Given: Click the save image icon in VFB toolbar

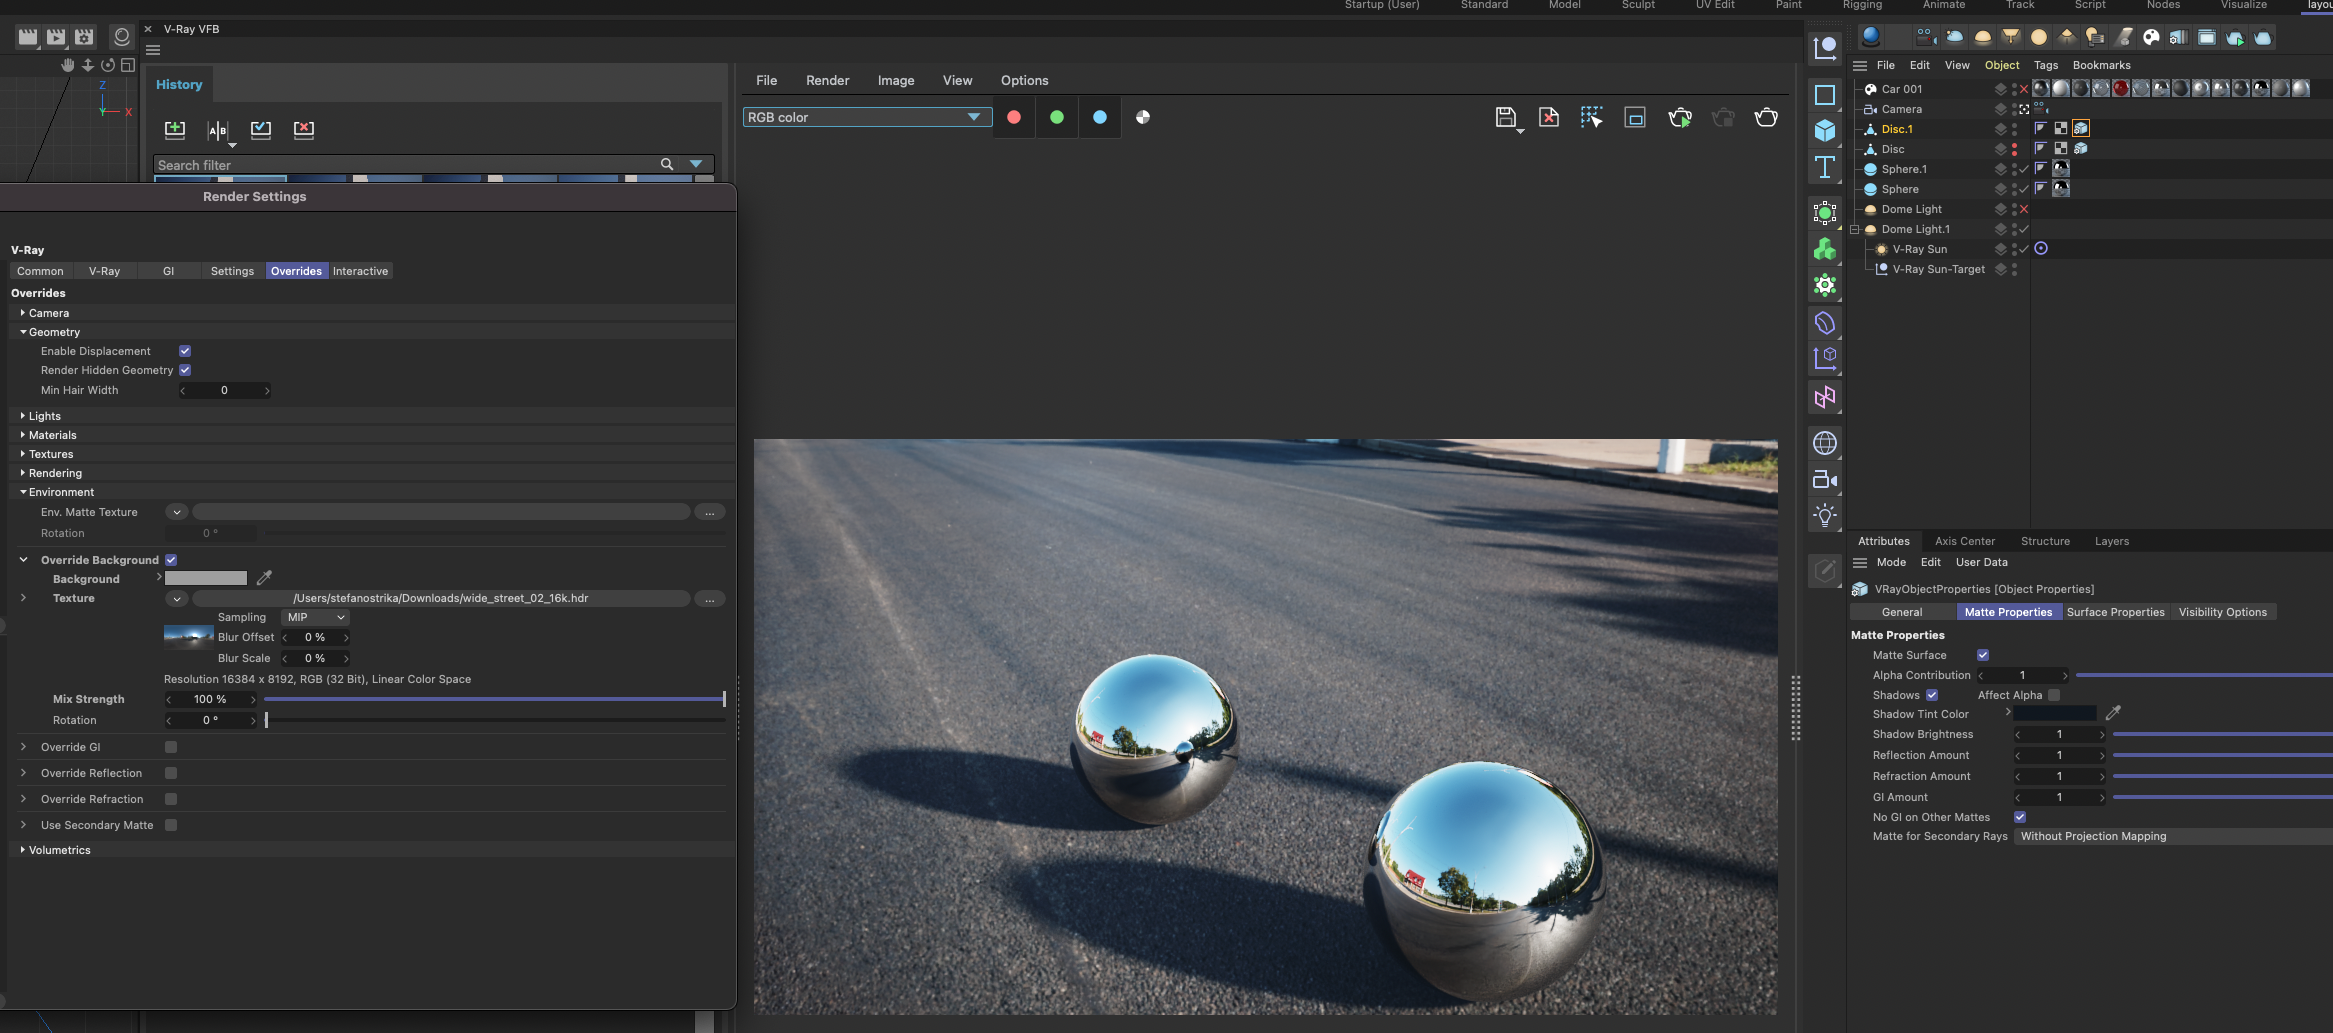Looking at the screenshot, I should pyautogui.click(x=1505, y=118).
